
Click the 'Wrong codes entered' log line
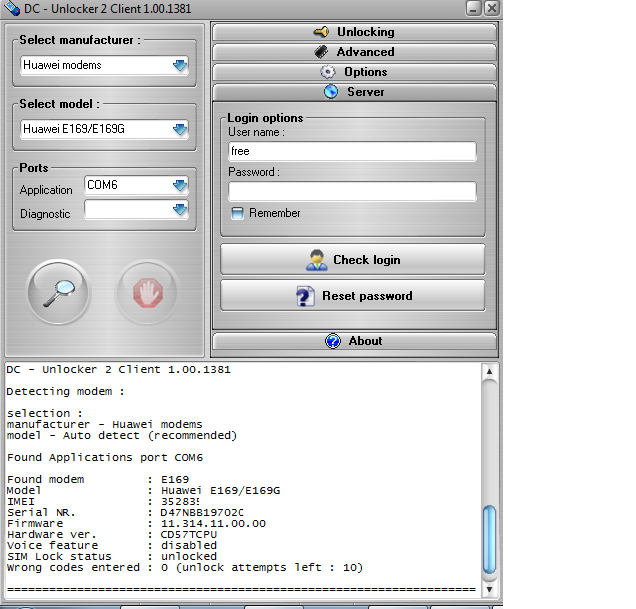[x=185, y=567]
